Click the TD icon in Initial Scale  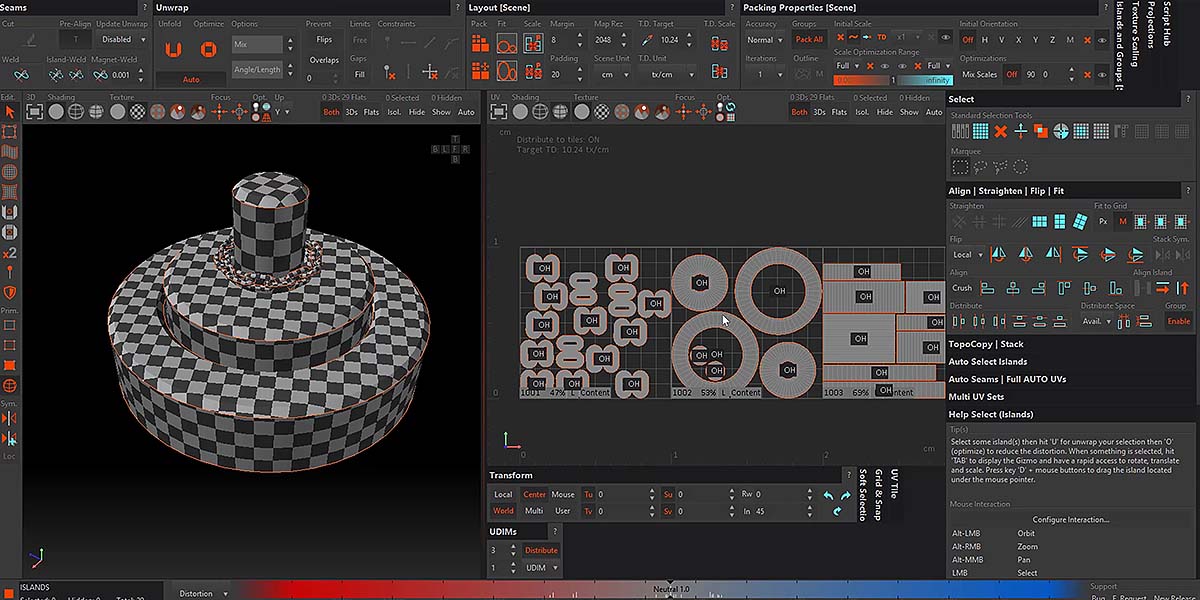tap(882, 37)
